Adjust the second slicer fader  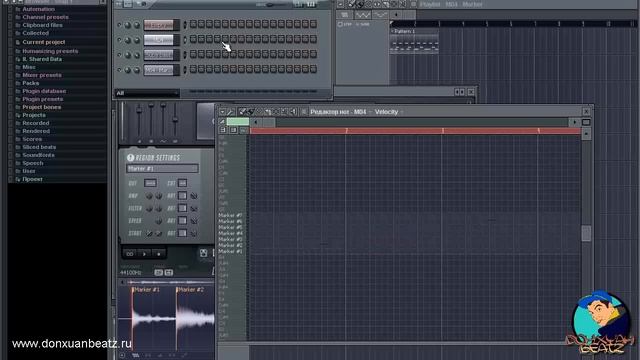tap(151, 106)
